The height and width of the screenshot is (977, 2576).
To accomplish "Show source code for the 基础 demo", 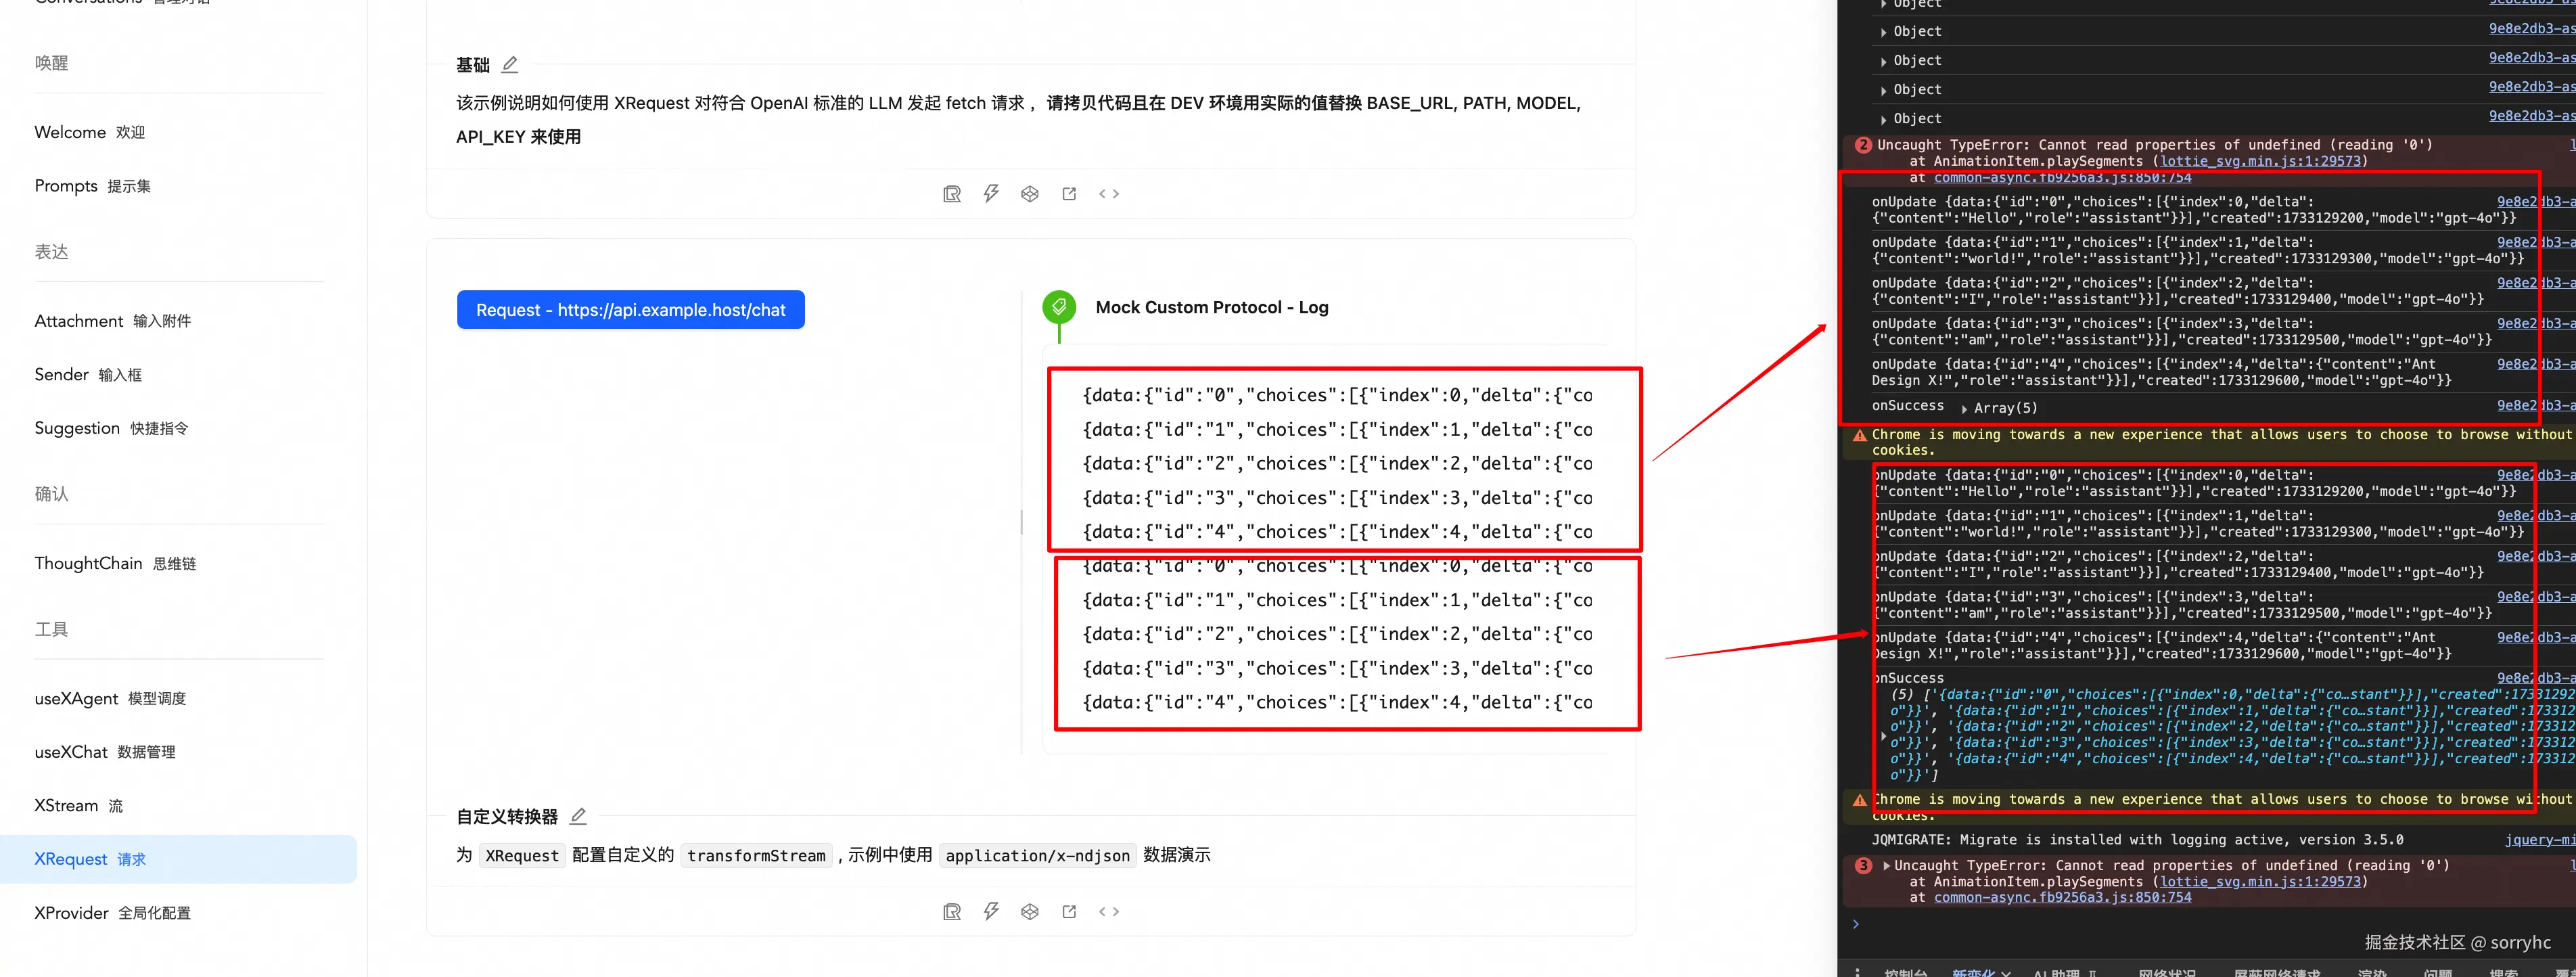I will coord(1108,194).
